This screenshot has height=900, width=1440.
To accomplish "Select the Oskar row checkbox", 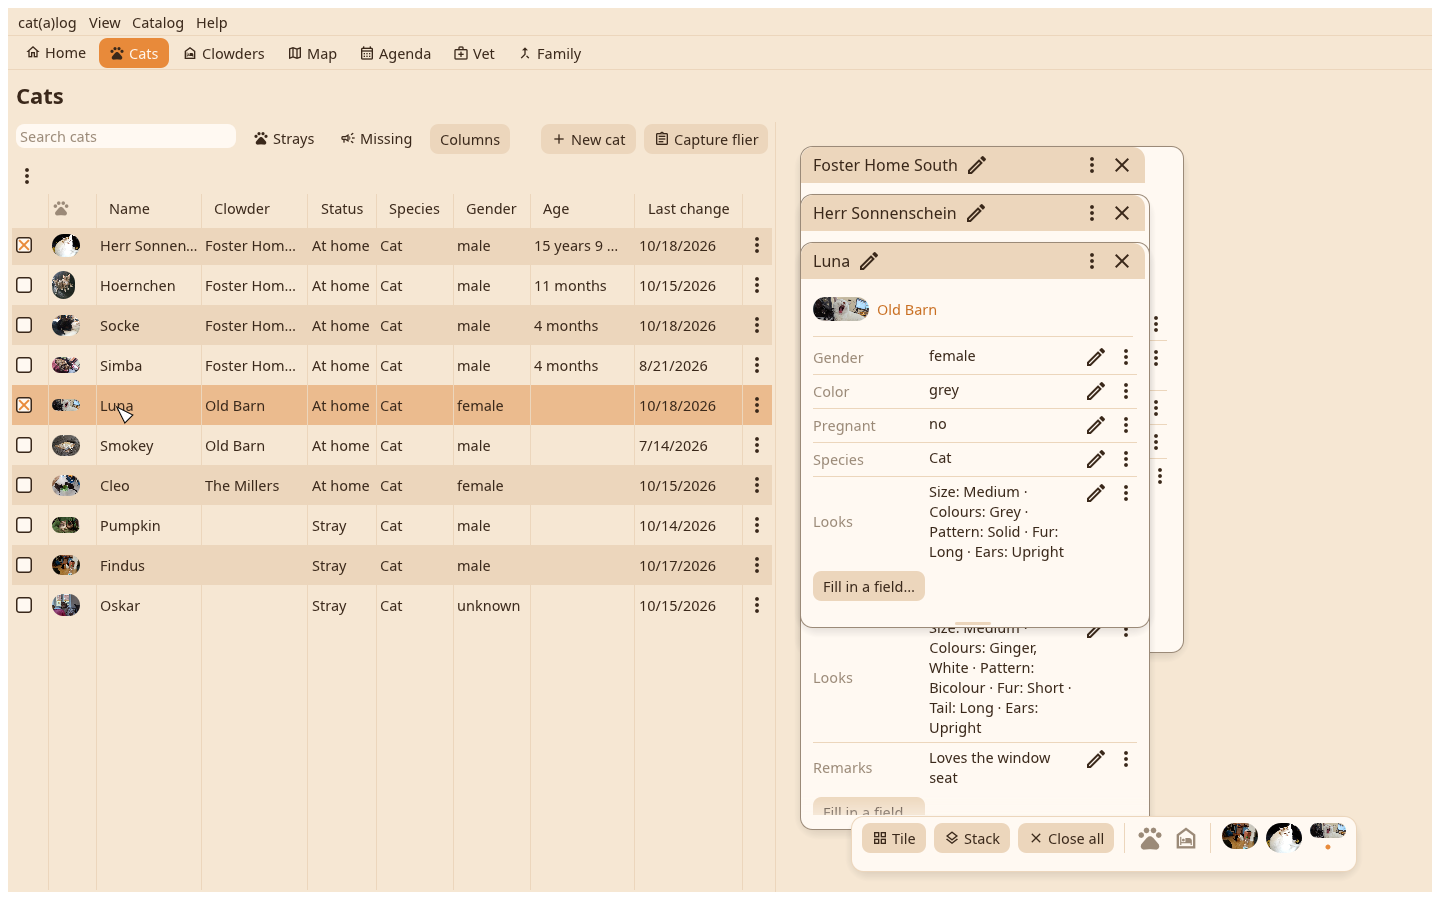I will (24, 605).
